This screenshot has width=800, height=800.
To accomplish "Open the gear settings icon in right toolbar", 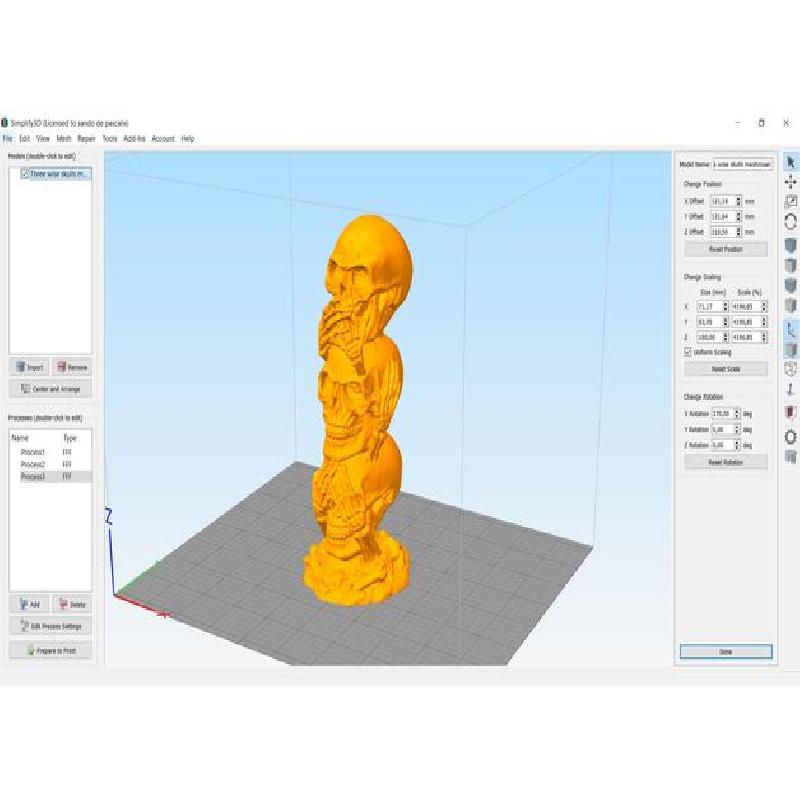I will coord(790,437).
